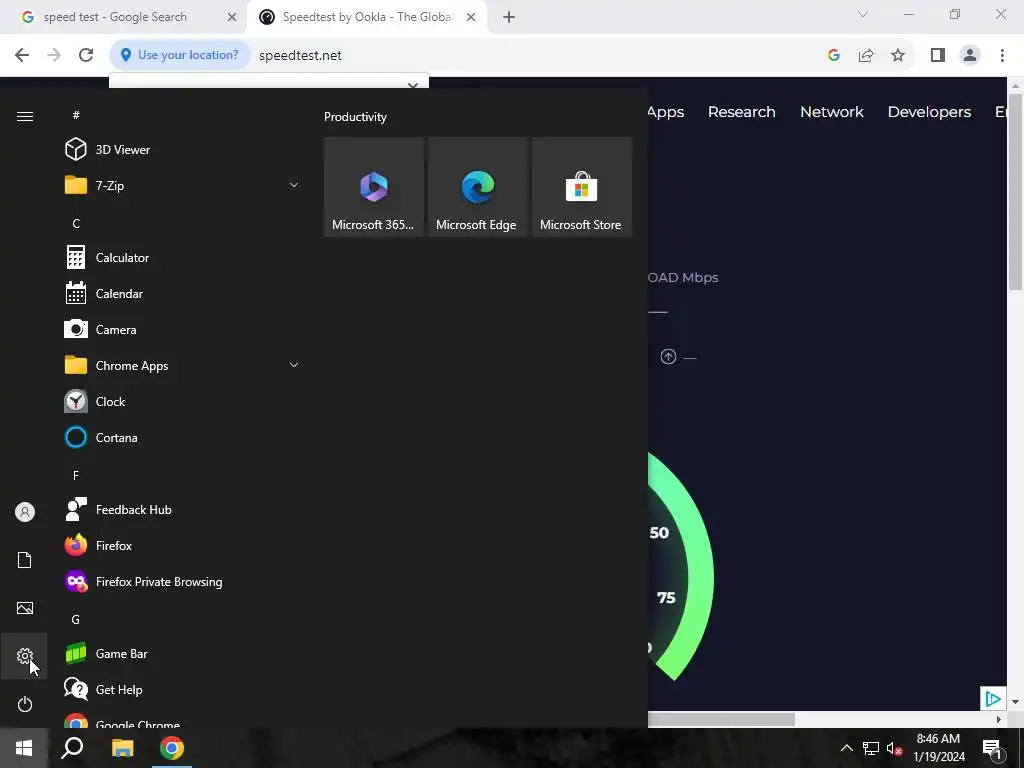Bookmark this page with star icon
Screen dimensions: 1024x768
[x=898, y=56]
